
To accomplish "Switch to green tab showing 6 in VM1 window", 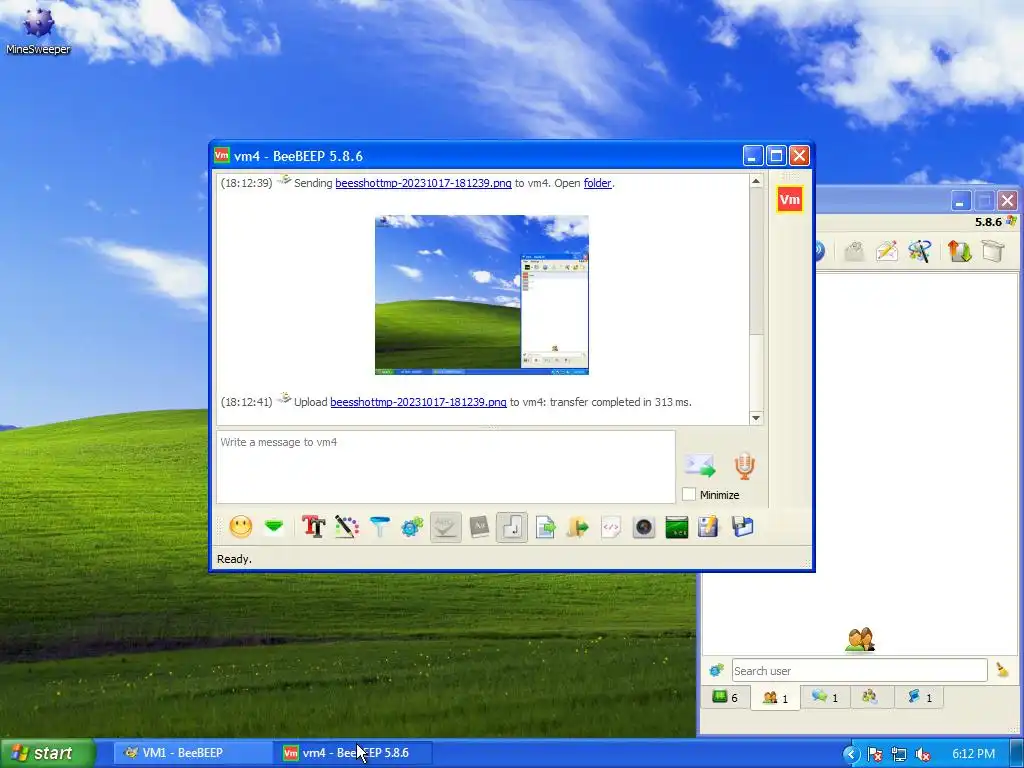I will click(x=725, y=697).
